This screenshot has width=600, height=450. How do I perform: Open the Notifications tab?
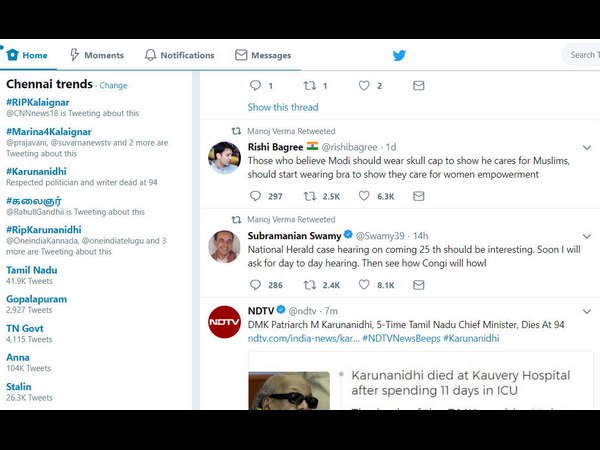tap(179, 55)
